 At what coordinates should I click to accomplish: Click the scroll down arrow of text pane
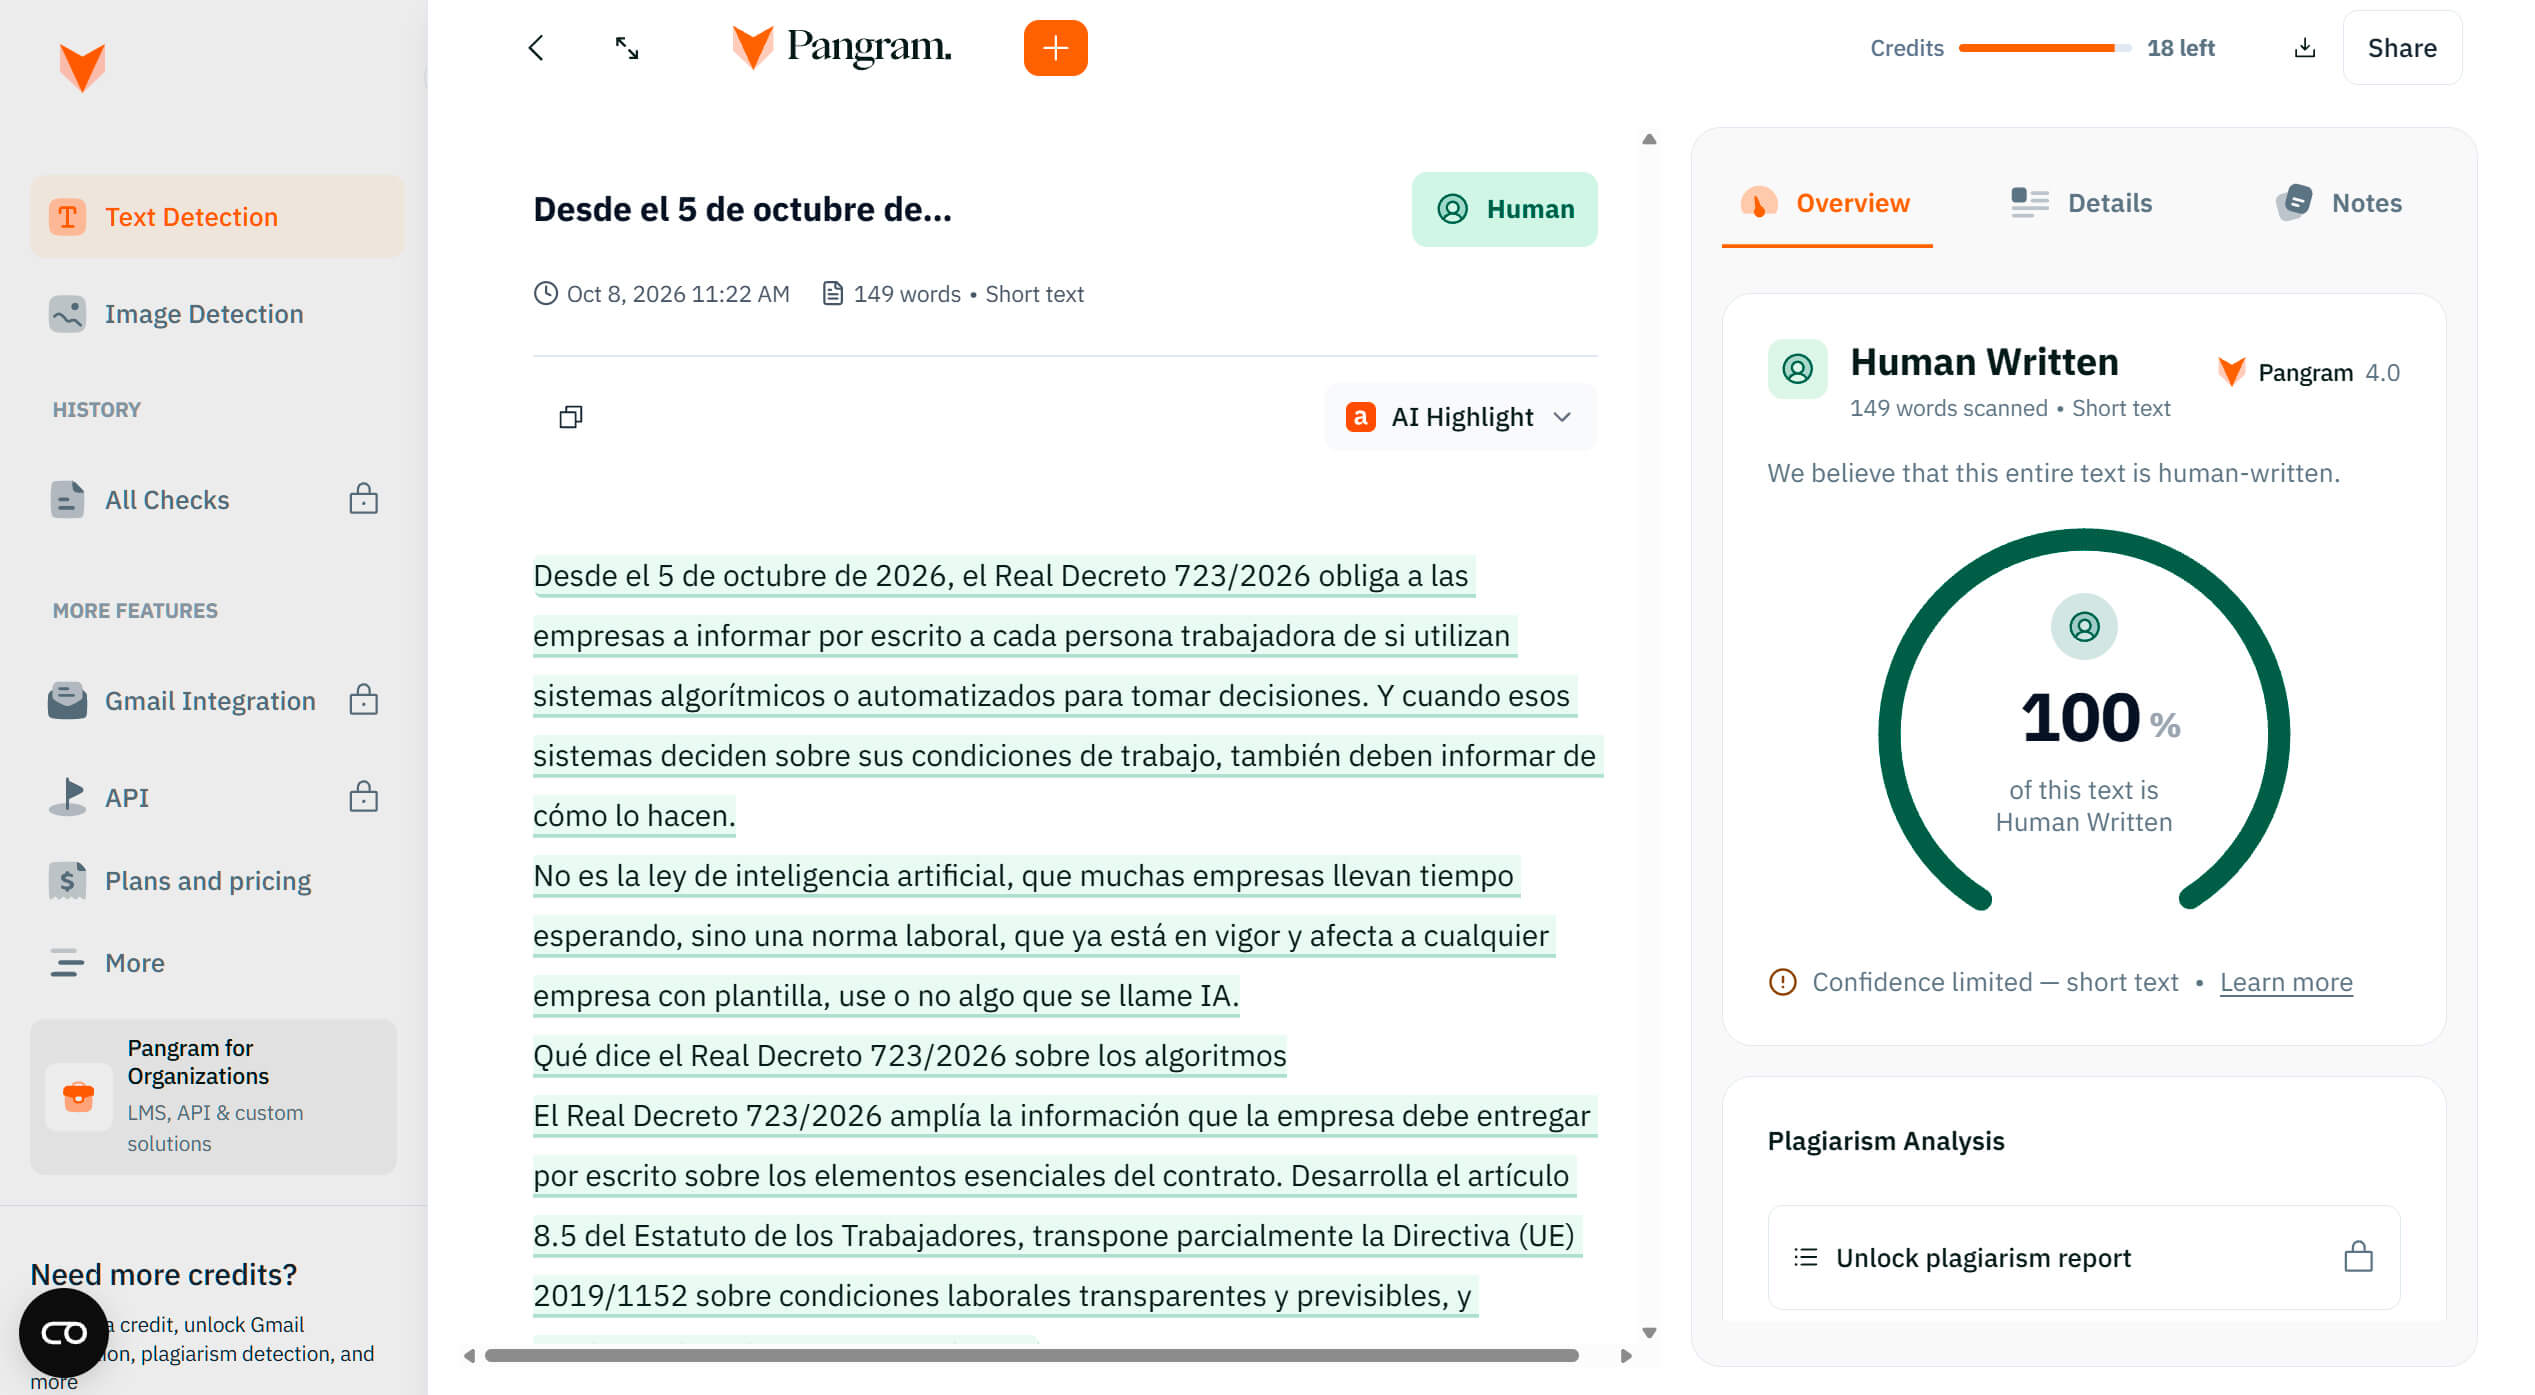coord(1649,1333)
